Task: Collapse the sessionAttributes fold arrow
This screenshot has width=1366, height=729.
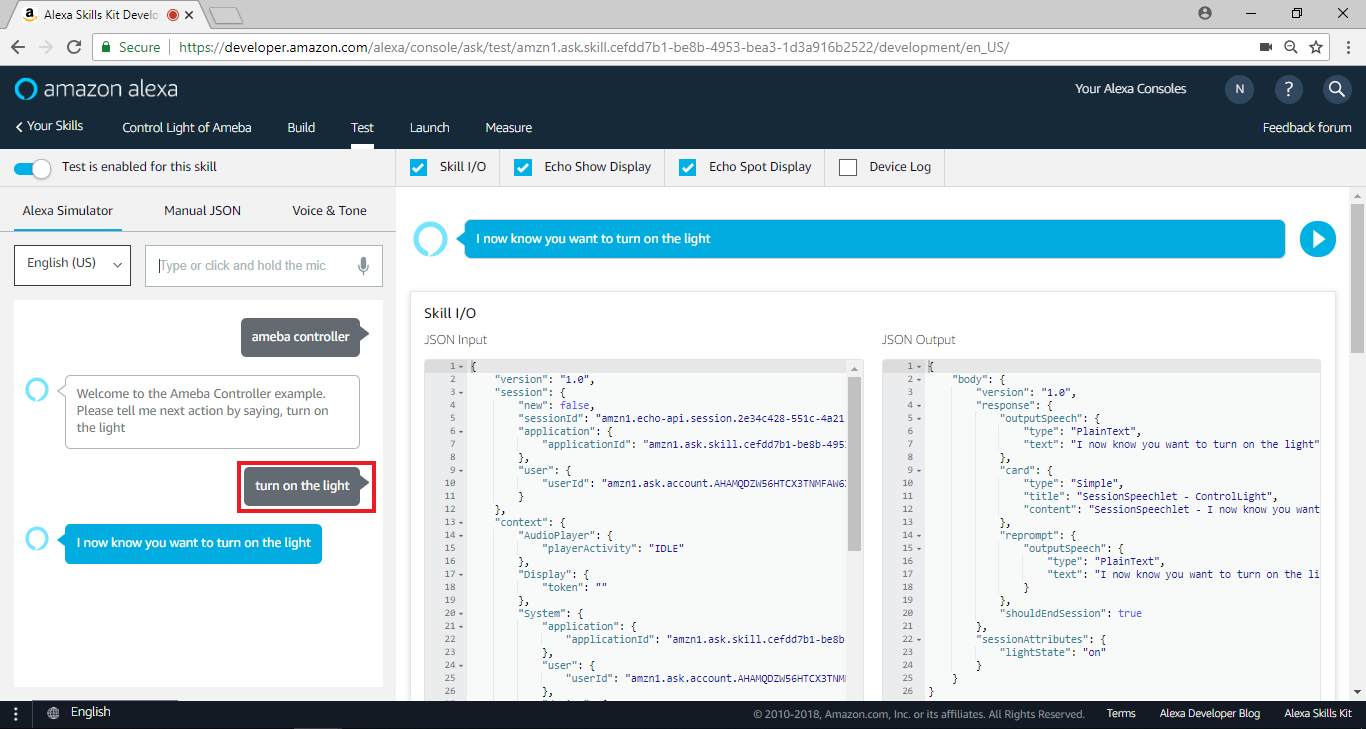Action: pos(918,640)
